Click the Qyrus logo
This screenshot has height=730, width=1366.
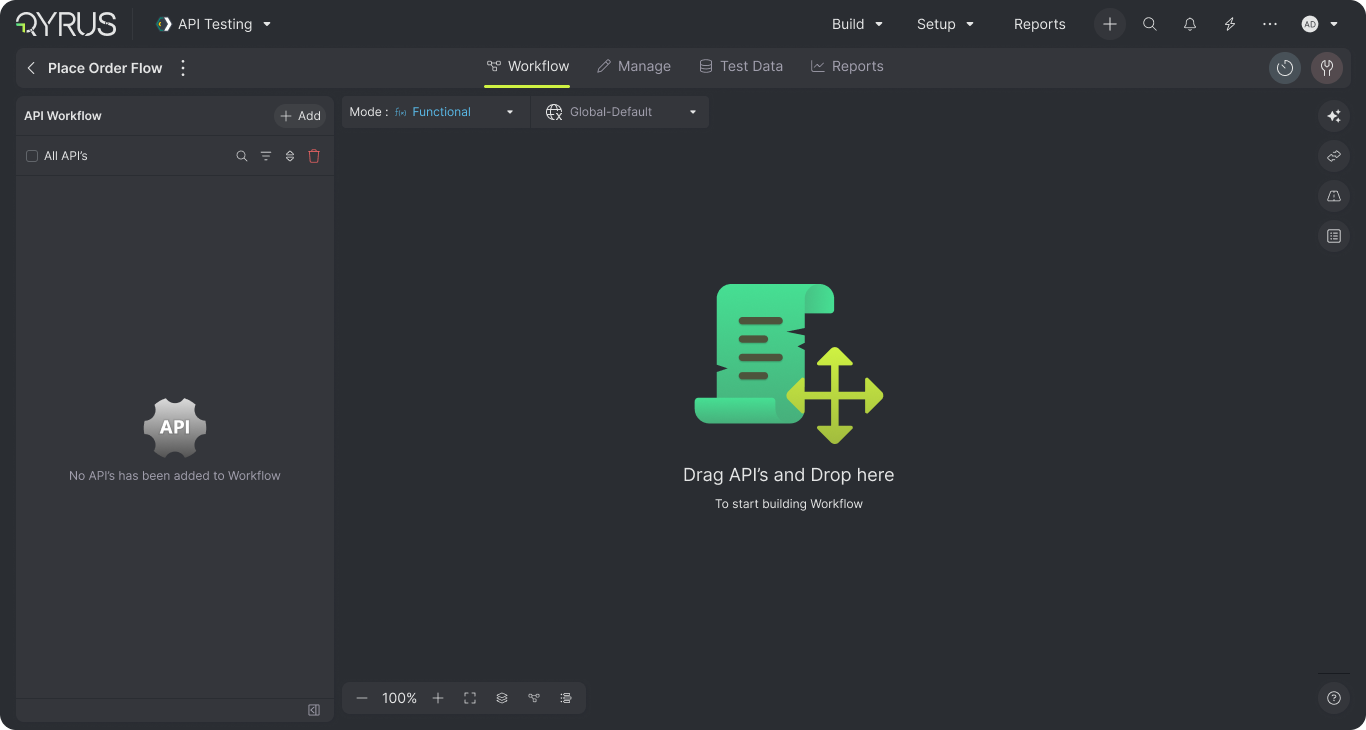(66, 24)
